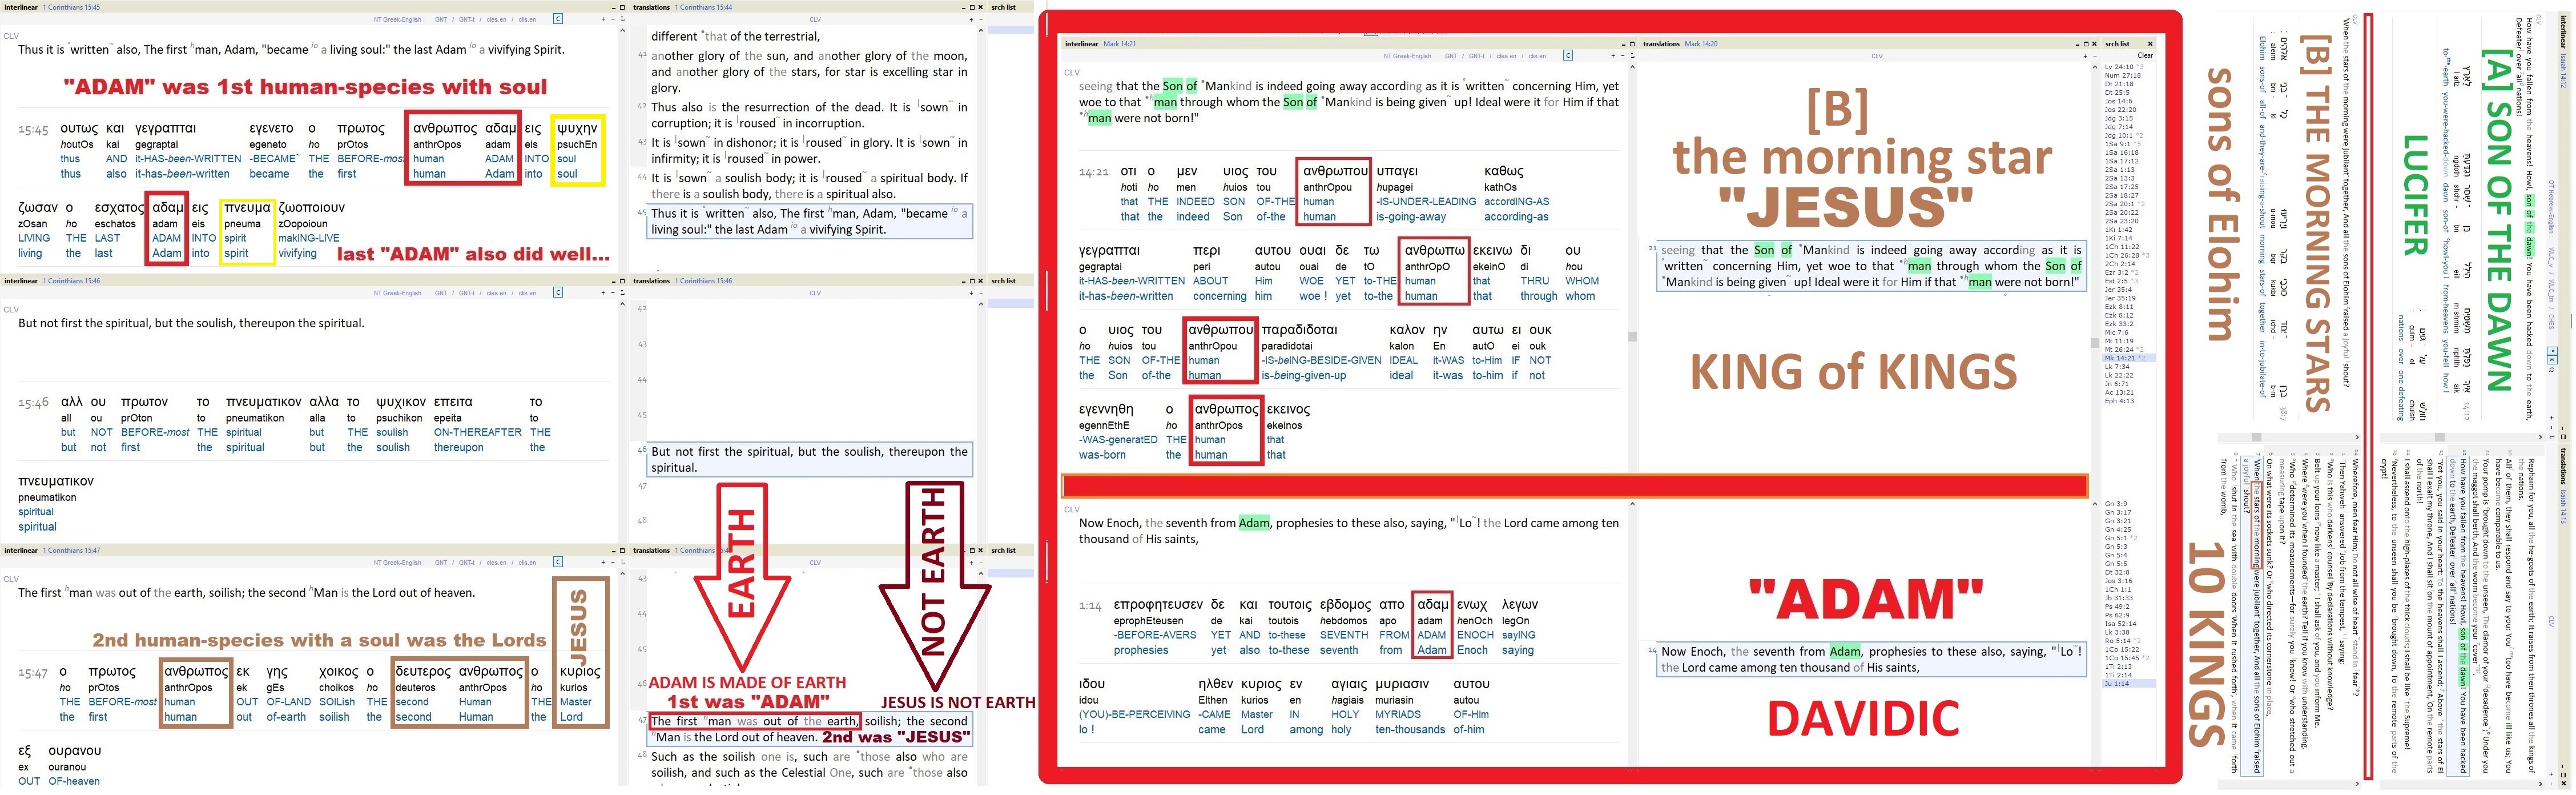Click the minus icon in the 1 Corinthians 15:44 translations toolbar
Screen dimensions: 2576x795
click(981, 19)
